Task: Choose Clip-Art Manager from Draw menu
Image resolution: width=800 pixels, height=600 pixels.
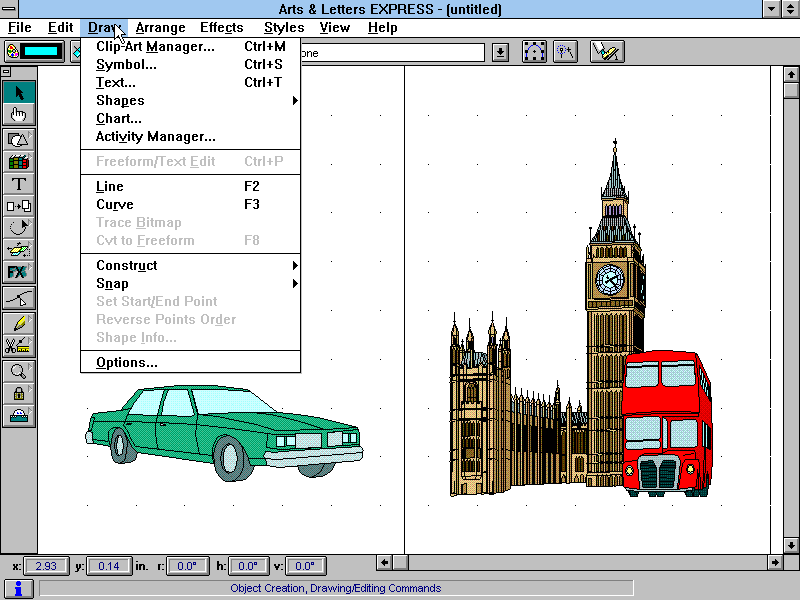Action: pyautogui.click(x=190, y=46)
